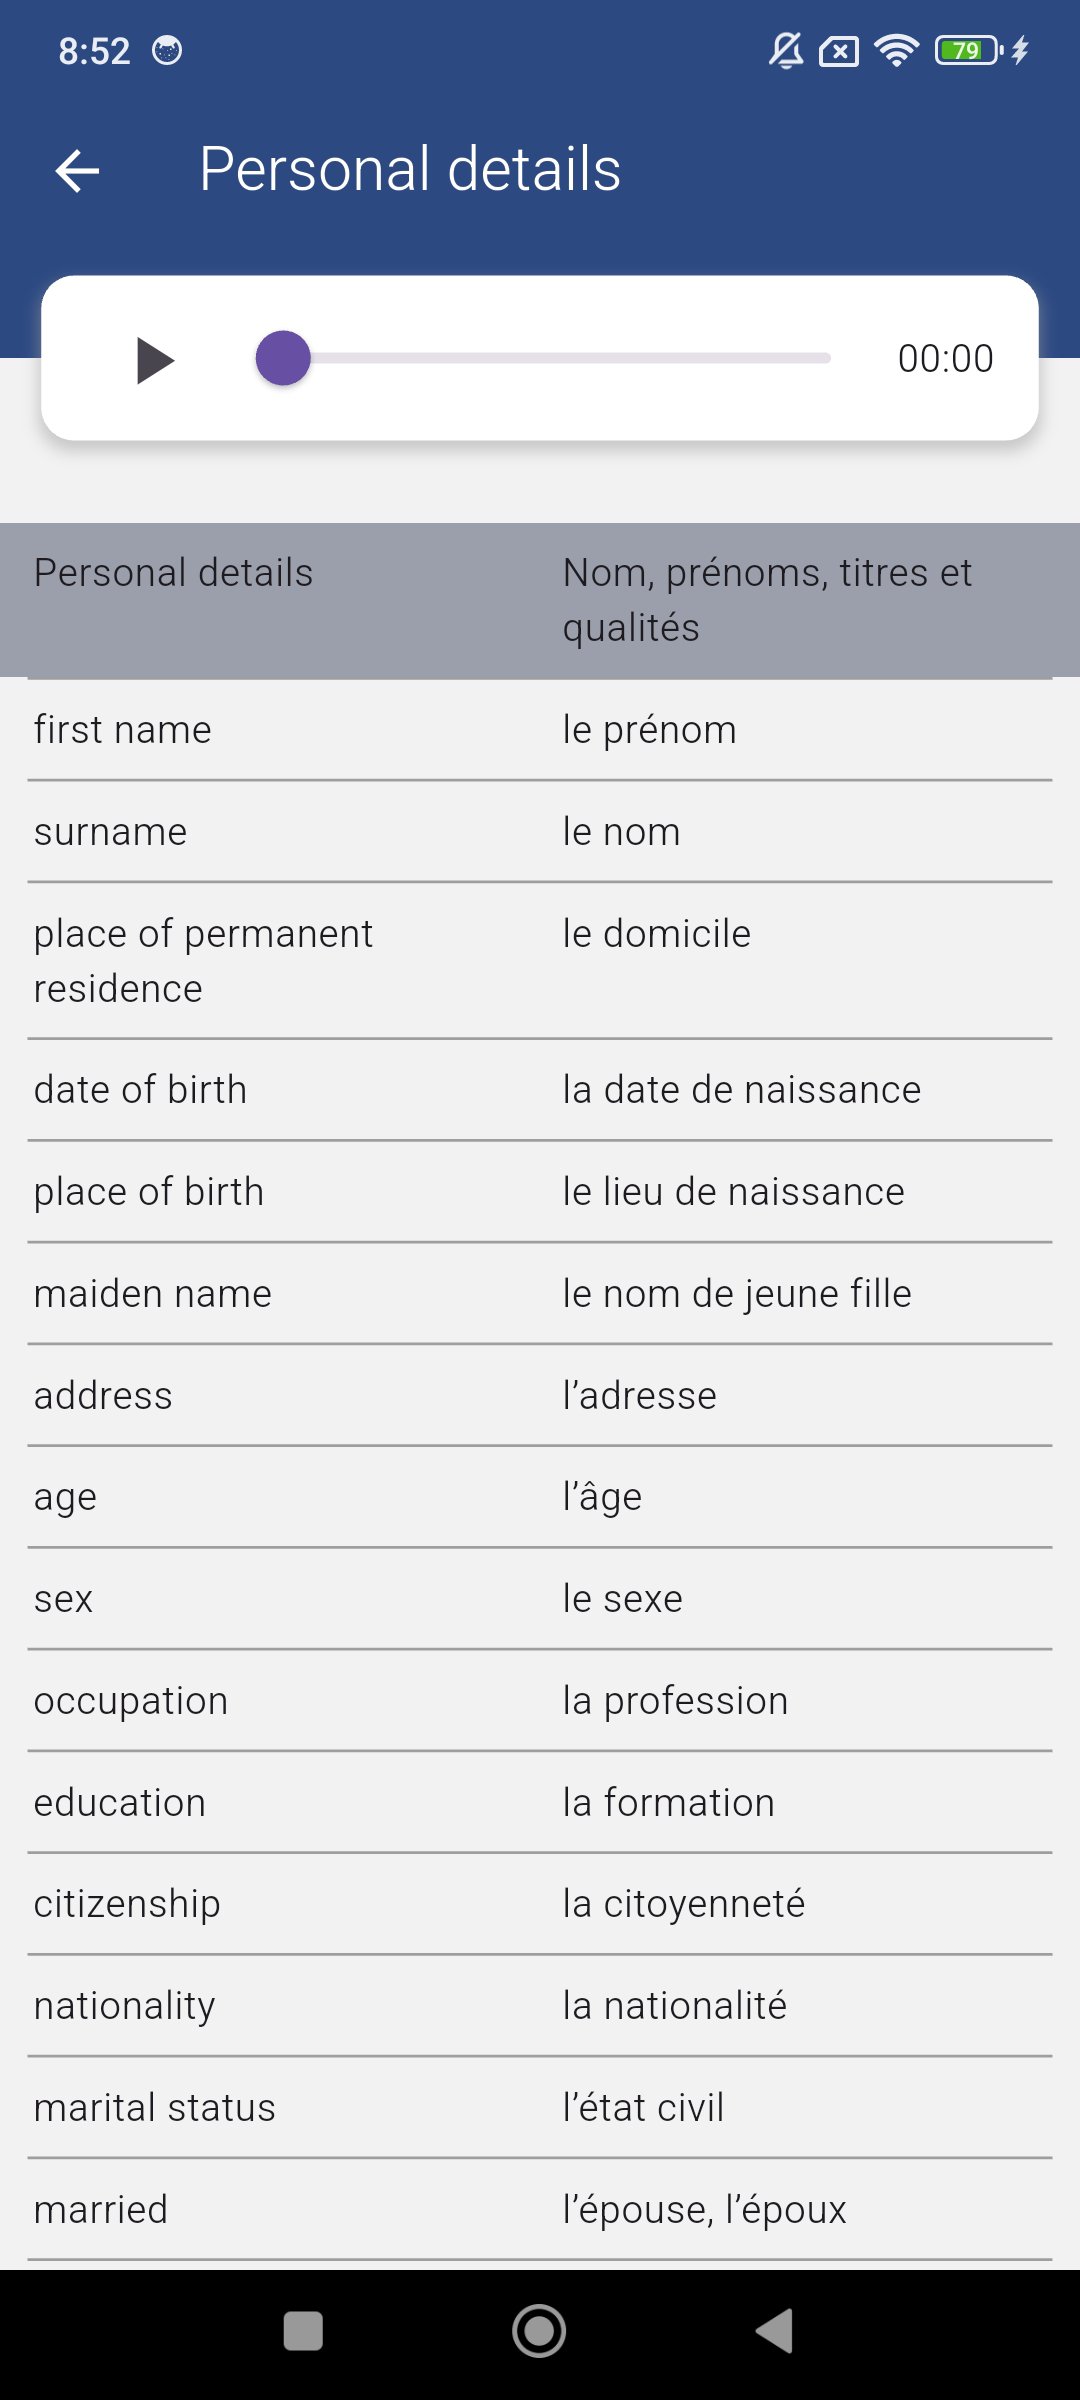Tap the Android home button

coord(539,2331)
